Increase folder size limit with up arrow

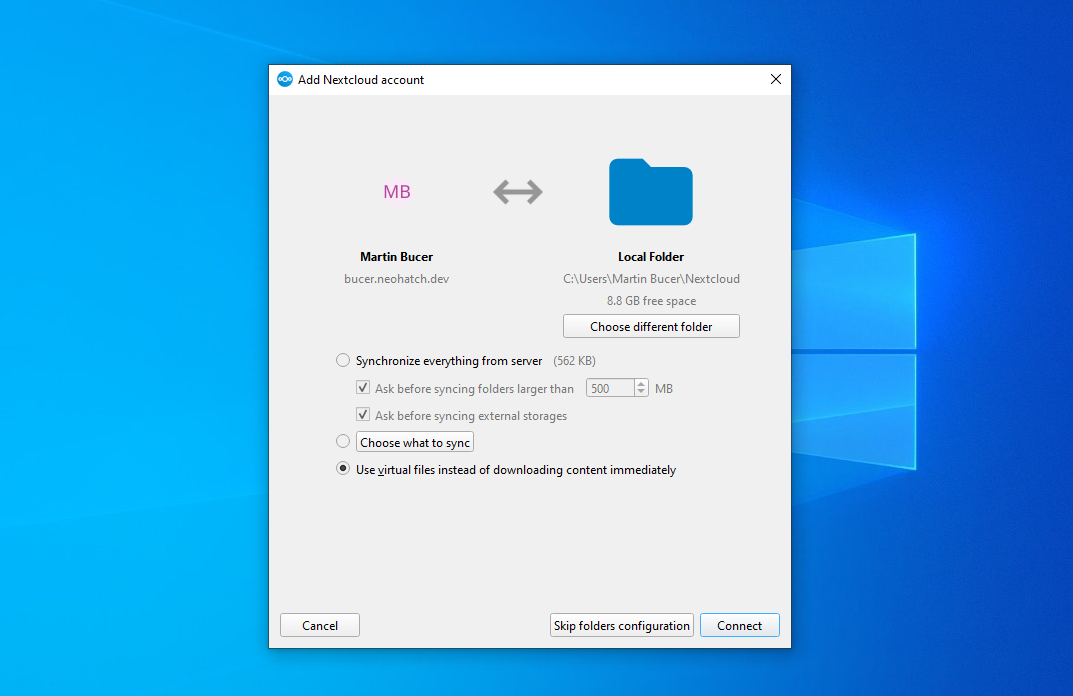point(641,384)
